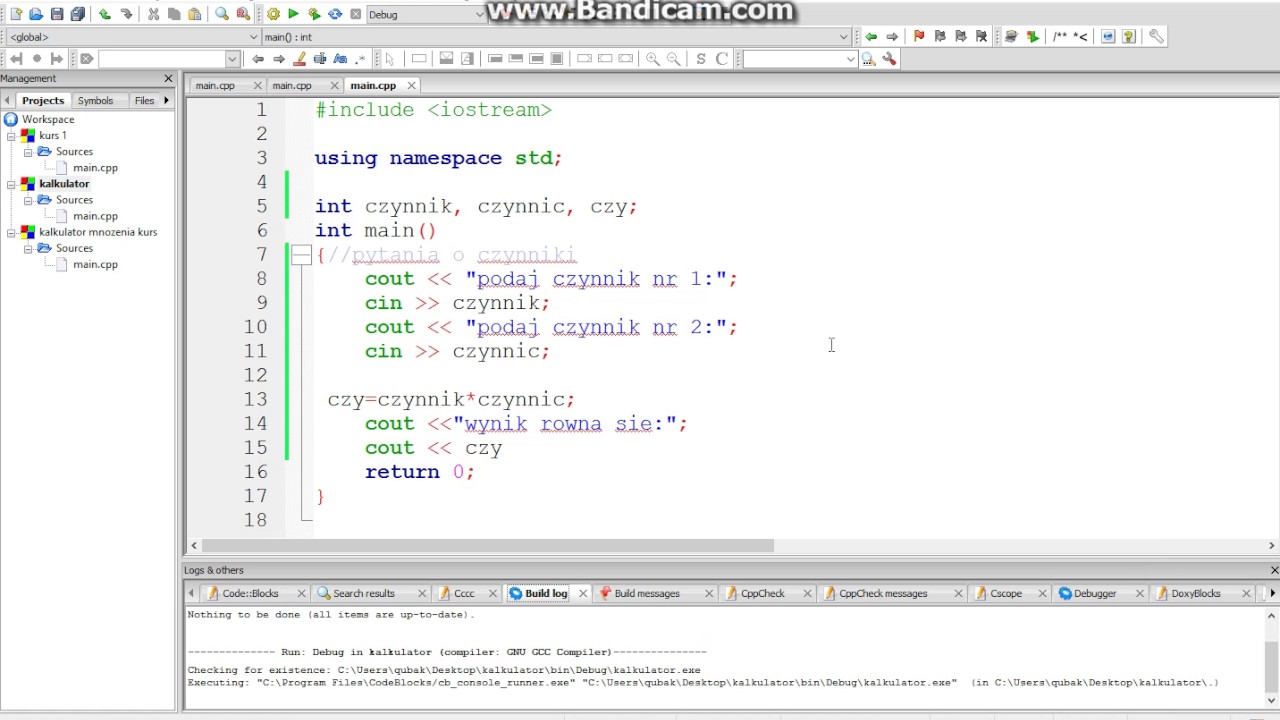Viewport: 1280px width, 720px height.
Task: Open the search combo box dropdown arrow
Action: [851, 59]
